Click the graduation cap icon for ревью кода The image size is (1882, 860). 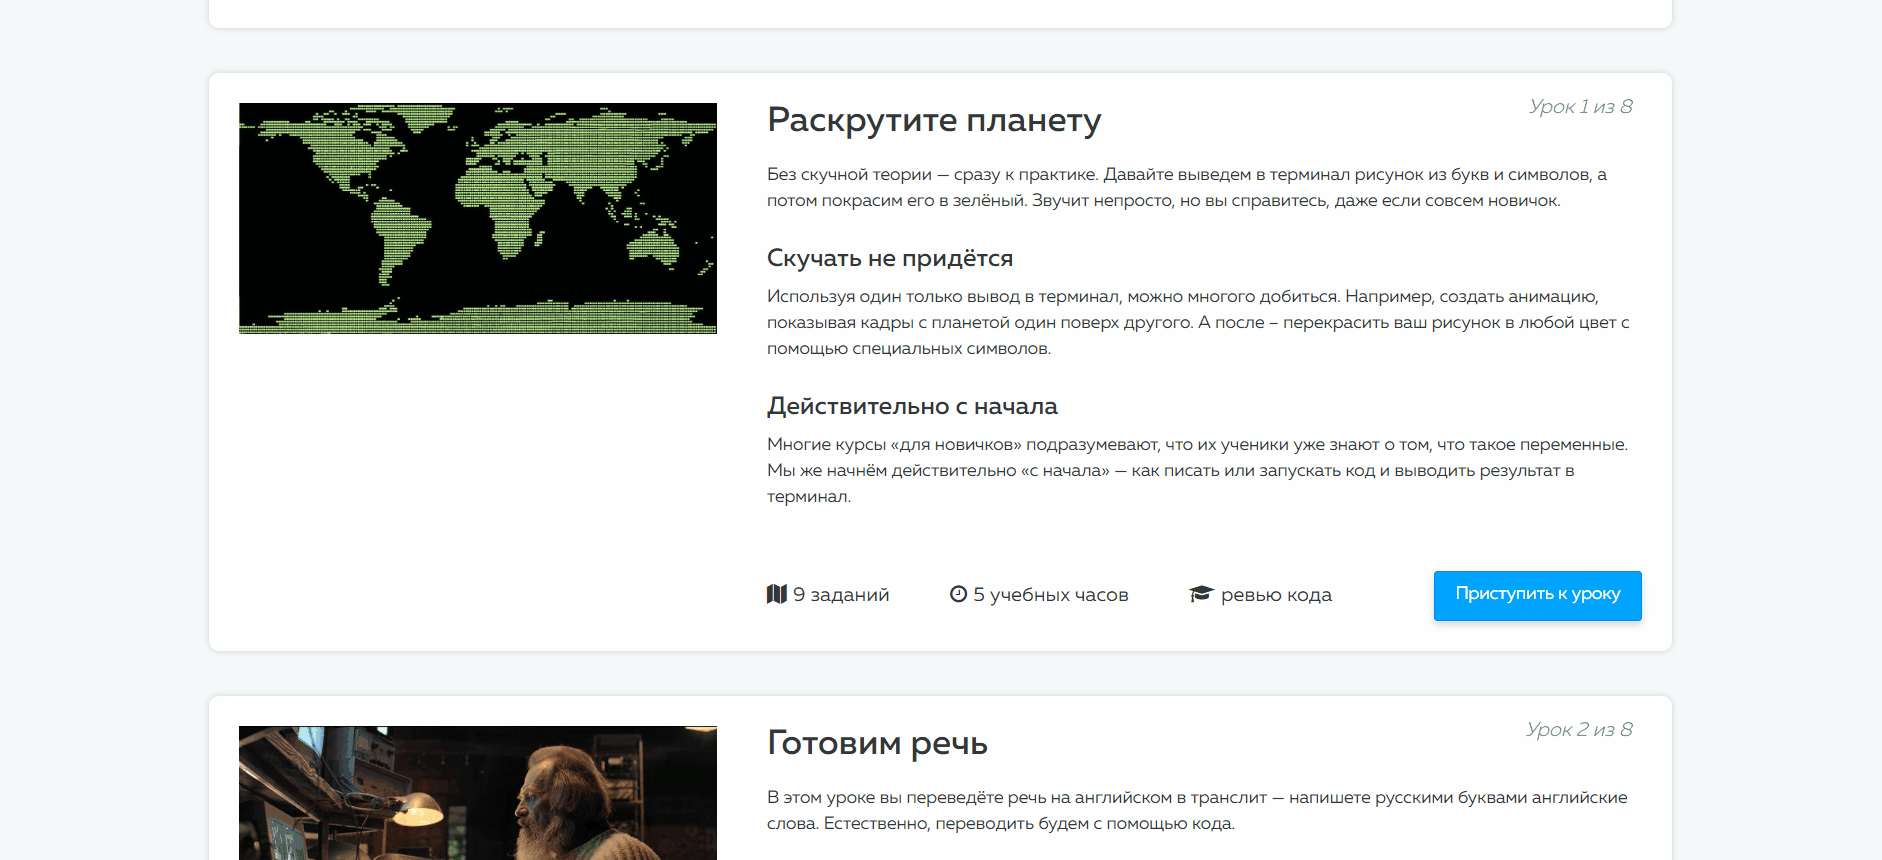1200,594
